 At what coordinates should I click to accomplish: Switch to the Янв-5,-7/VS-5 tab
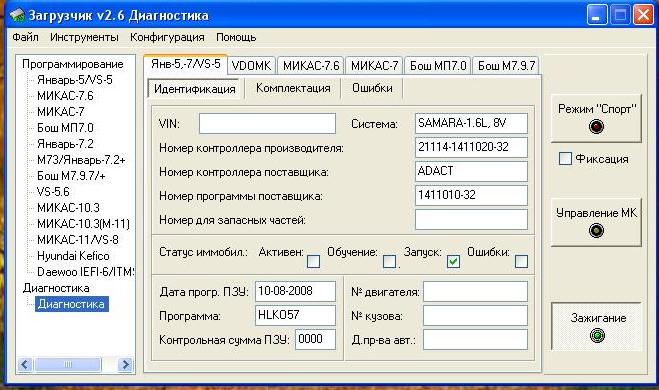coord(185,64)
